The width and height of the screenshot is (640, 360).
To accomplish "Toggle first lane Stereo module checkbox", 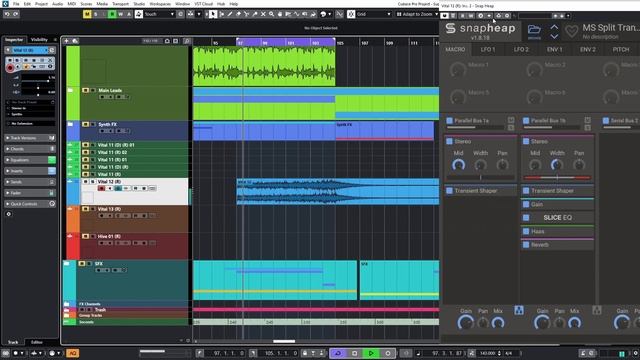I will click(449, 141).
